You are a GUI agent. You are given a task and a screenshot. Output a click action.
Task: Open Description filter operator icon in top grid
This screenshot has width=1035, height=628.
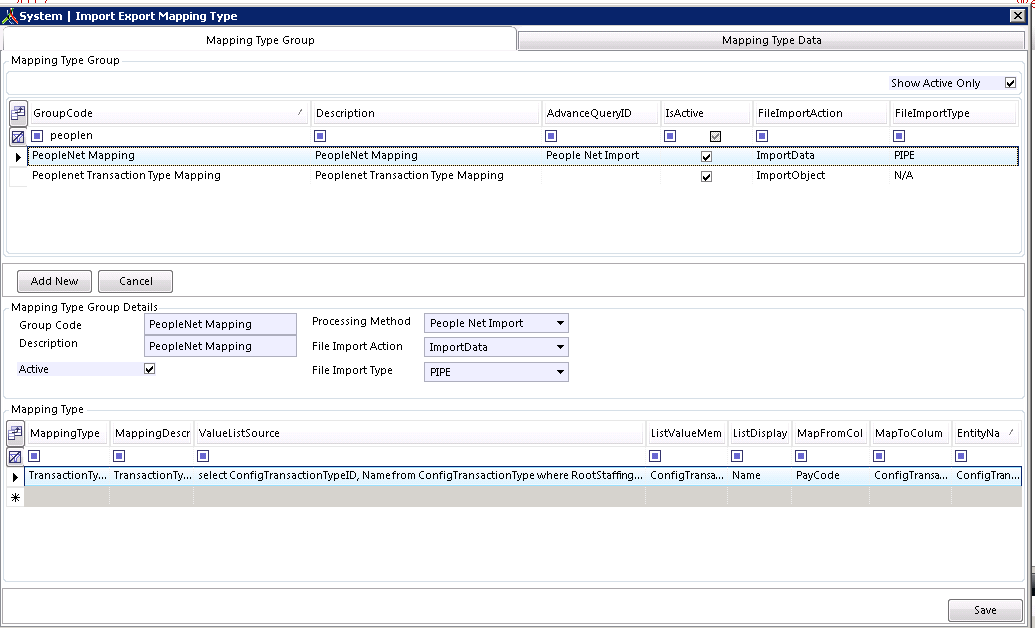coord(320,136)
